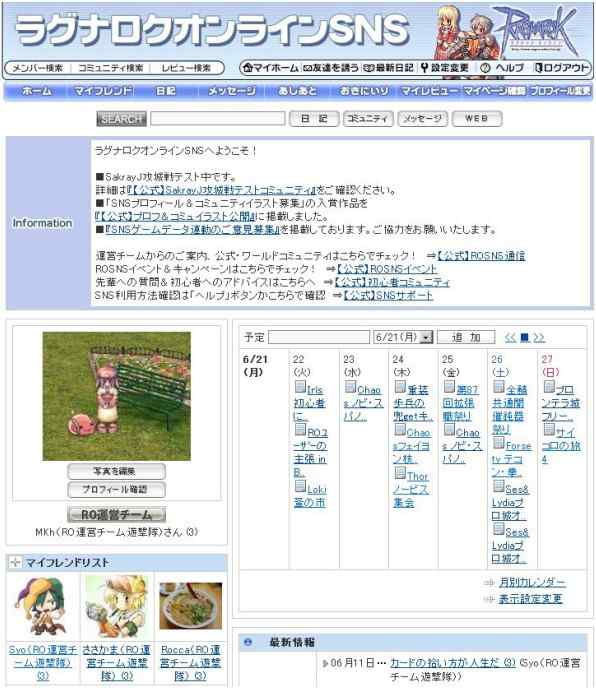The height and width of the screenshot is (688, 596).
Task: Open 設定変更 via the key icon
Action: tap(424, 68)
